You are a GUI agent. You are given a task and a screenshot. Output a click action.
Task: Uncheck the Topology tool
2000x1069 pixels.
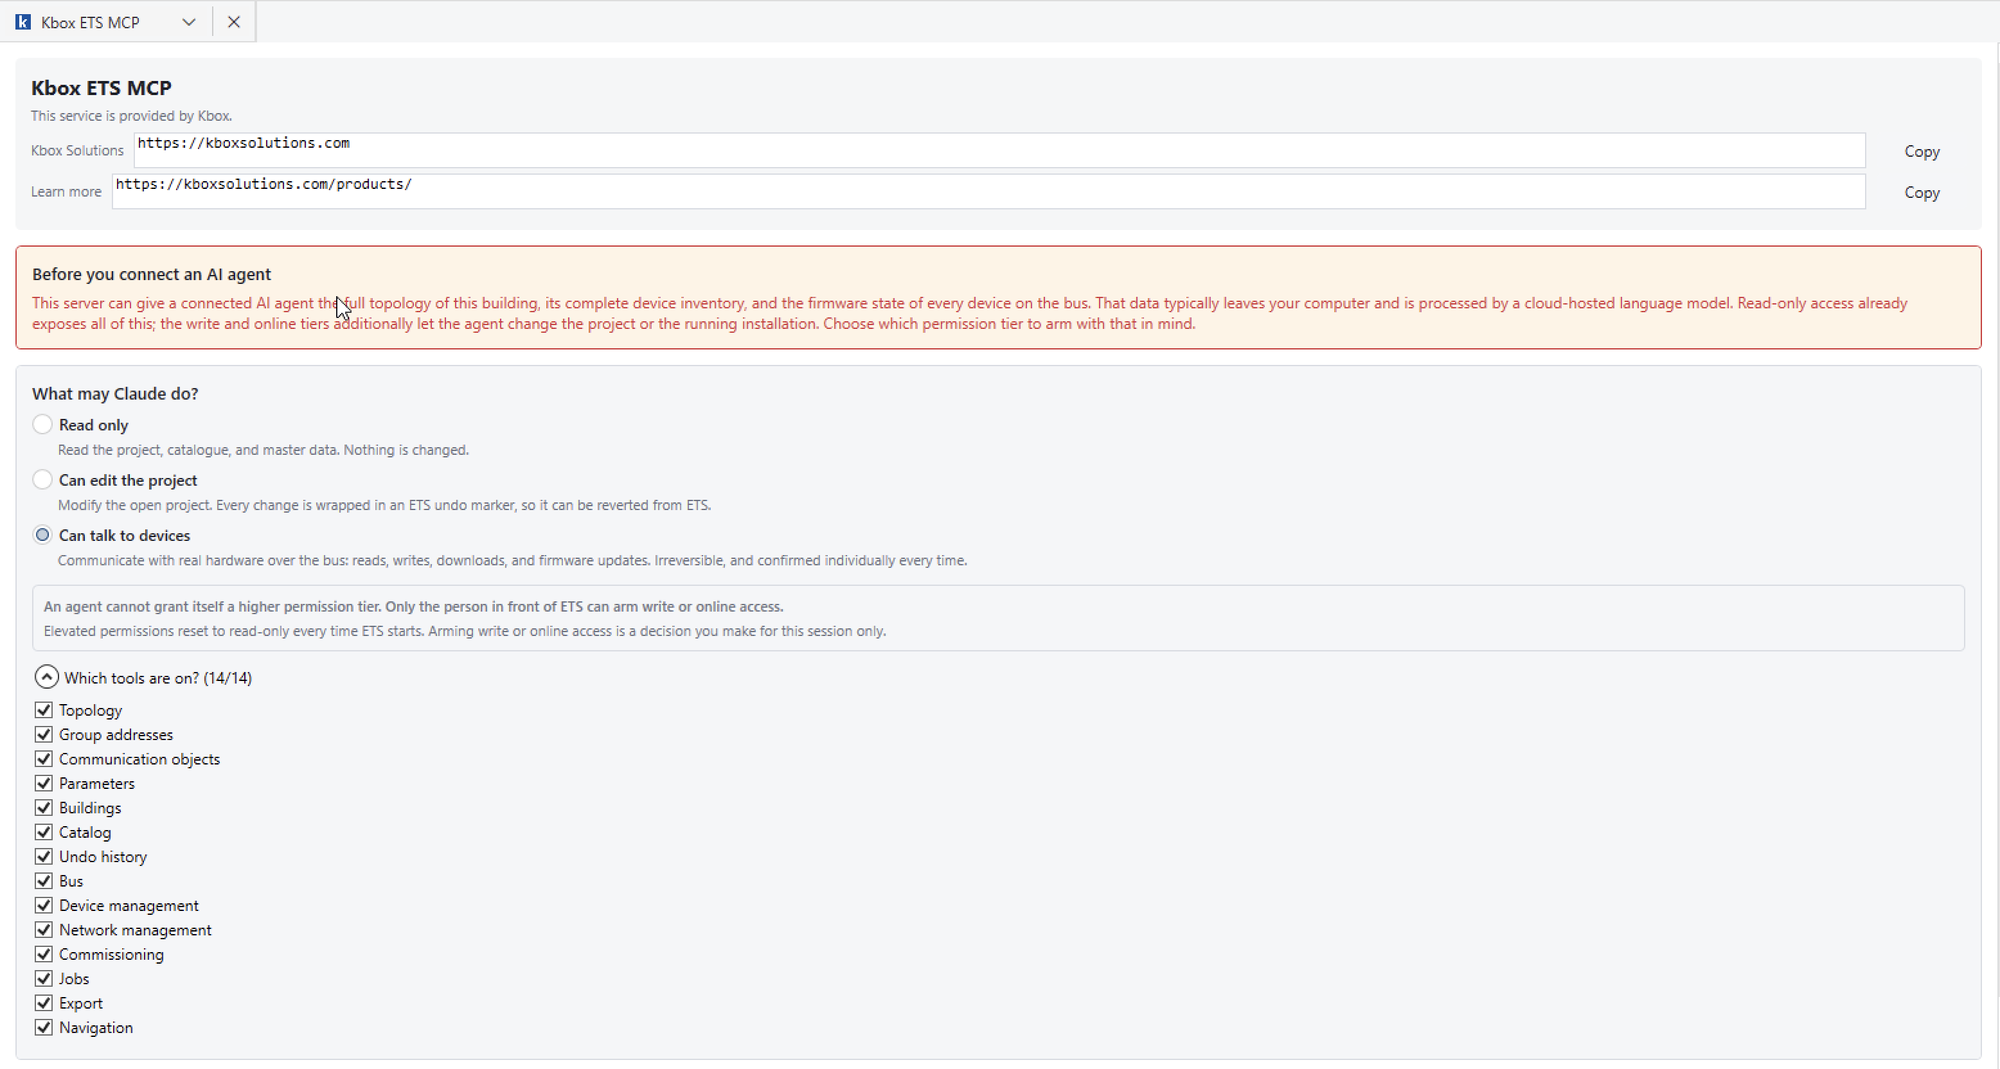click(43, 710)
